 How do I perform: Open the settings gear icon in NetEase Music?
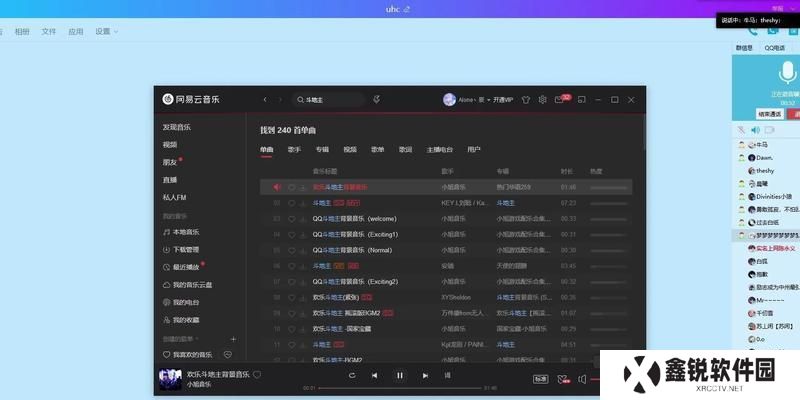coord(542,99)
